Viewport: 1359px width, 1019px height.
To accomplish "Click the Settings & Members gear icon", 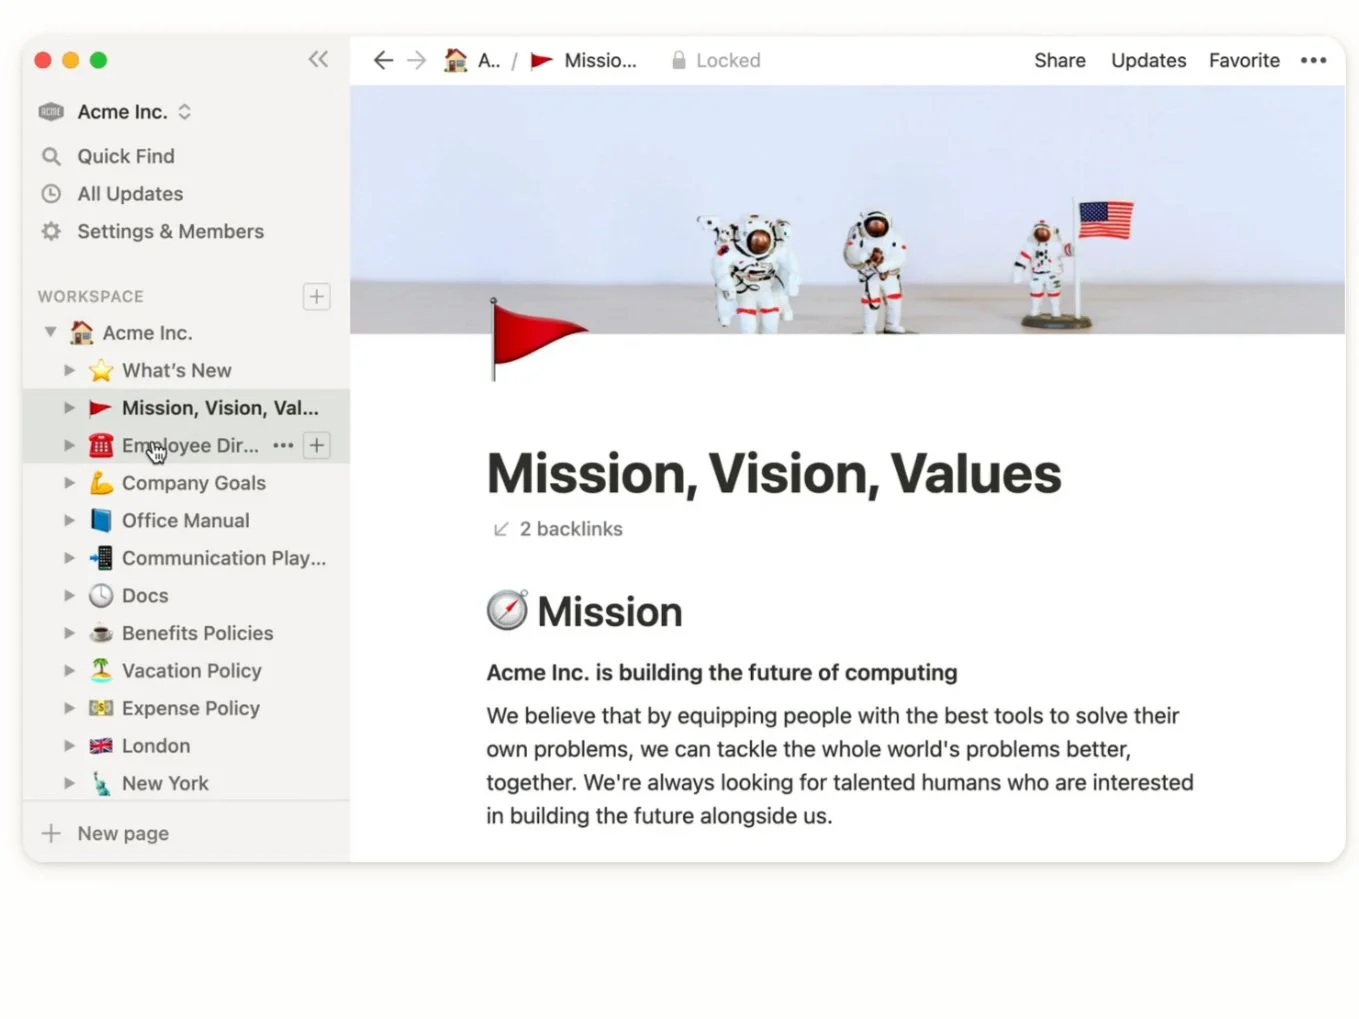I will click(x=51, y=231).
